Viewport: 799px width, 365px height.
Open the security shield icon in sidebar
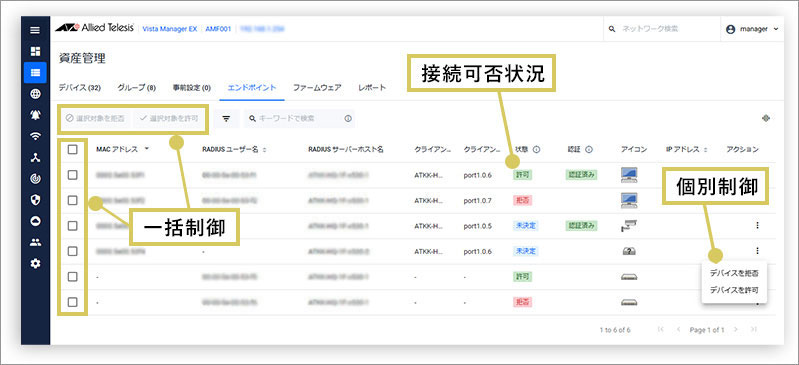click(35, 200)
